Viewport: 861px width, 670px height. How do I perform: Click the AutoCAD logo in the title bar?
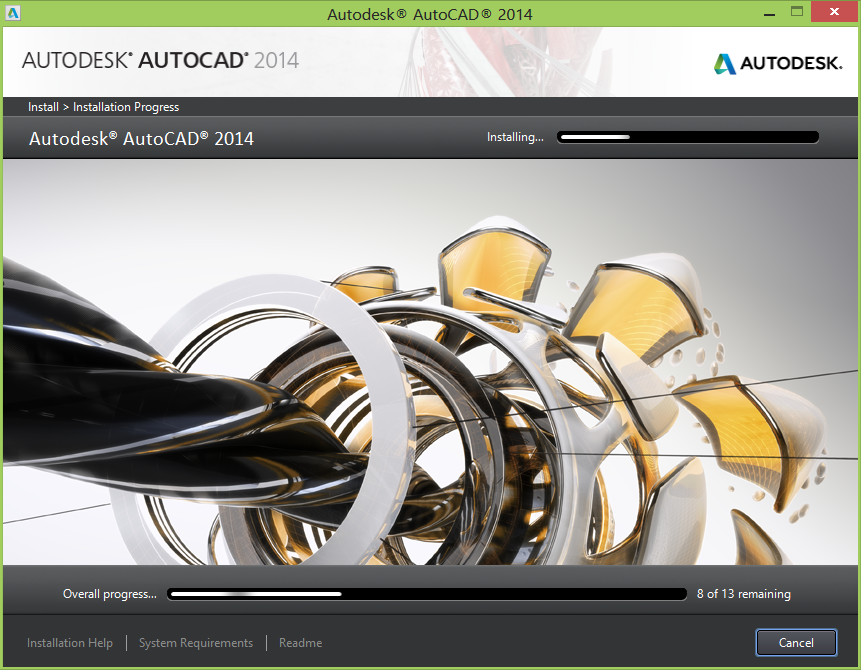13,12
